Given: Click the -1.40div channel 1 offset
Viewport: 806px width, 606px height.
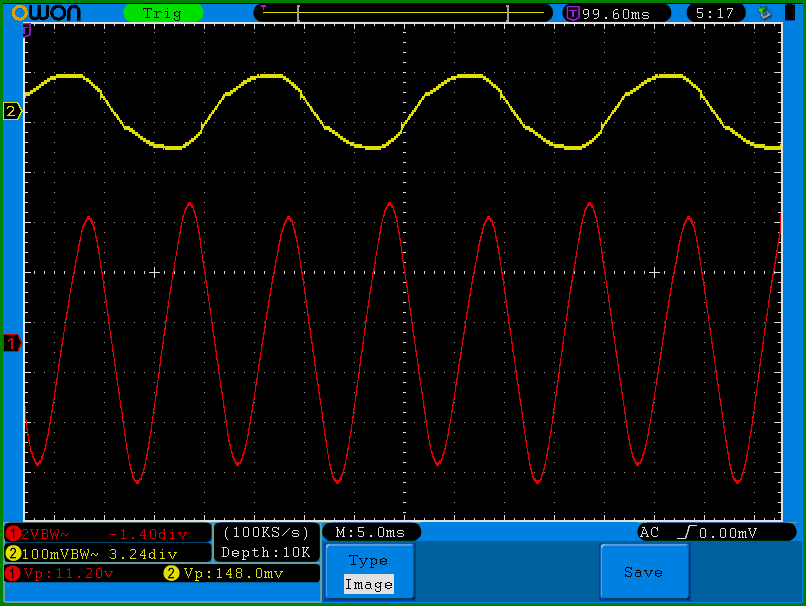Looking at the screenshot, I should (x=149, y=534).
